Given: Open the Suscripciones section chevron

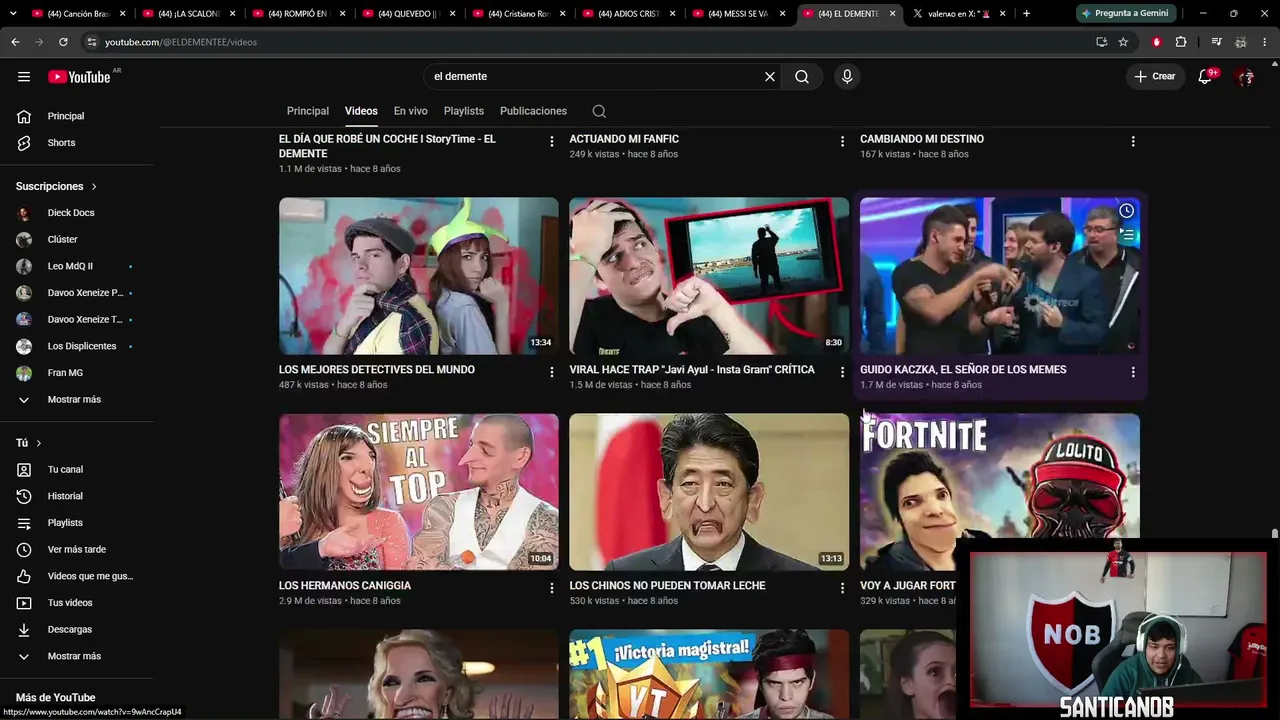Looking at the screenshot, I should [95, 187].
